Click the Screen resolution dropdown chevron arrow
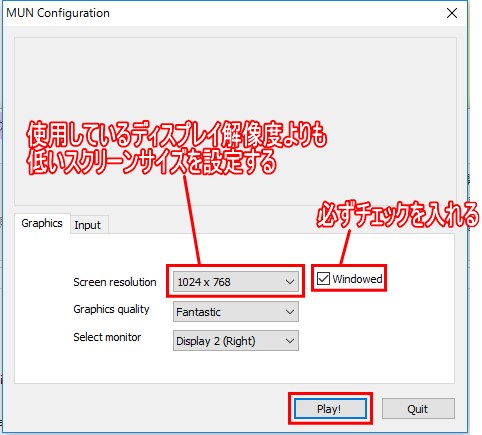The height and width of the screenshot is (435, 482). pos(290,282)
